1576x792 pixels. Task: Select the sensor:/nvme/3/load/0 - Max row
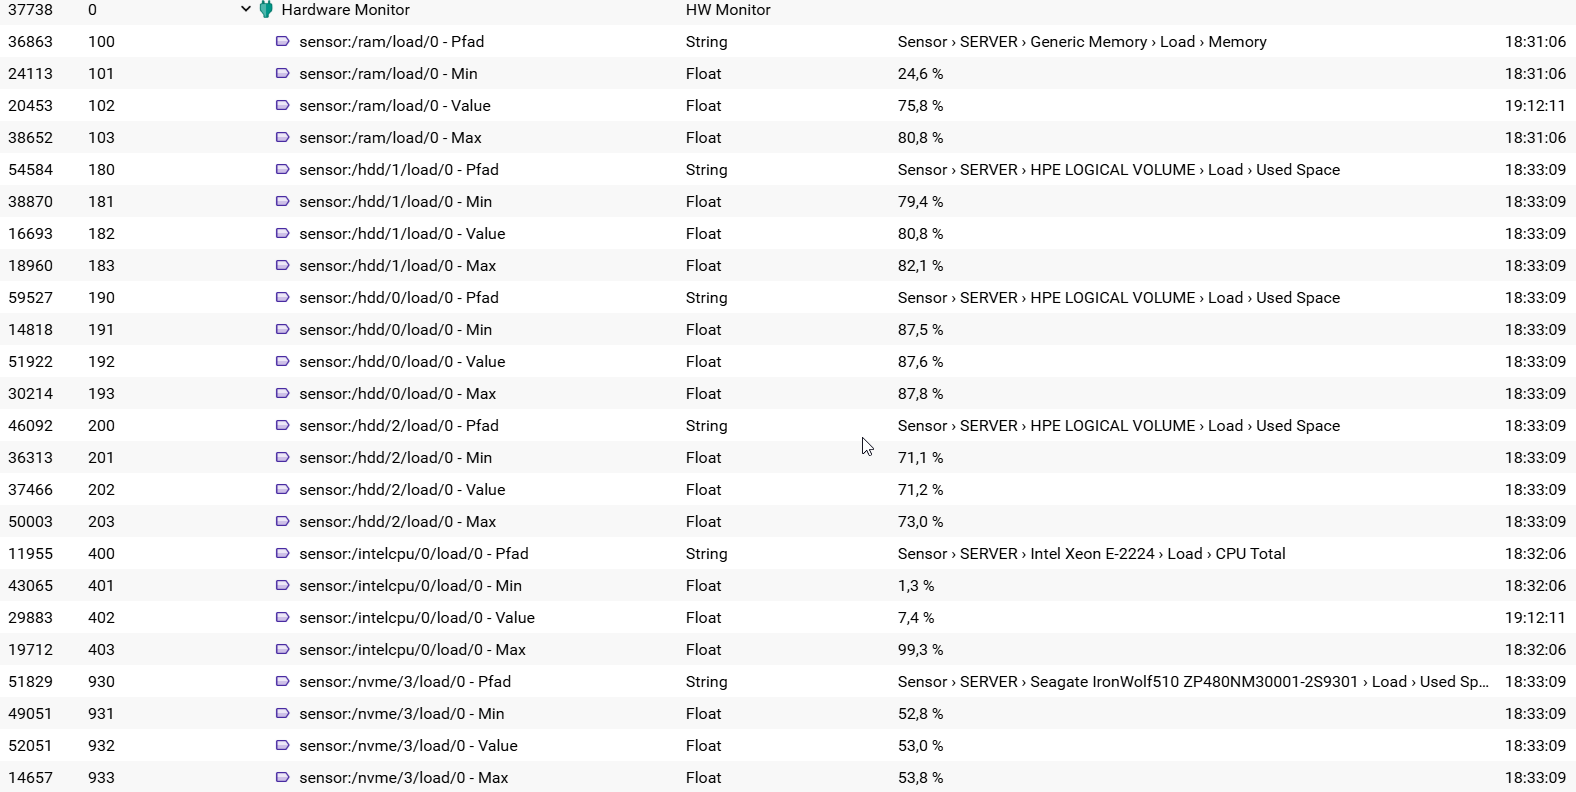403,778
